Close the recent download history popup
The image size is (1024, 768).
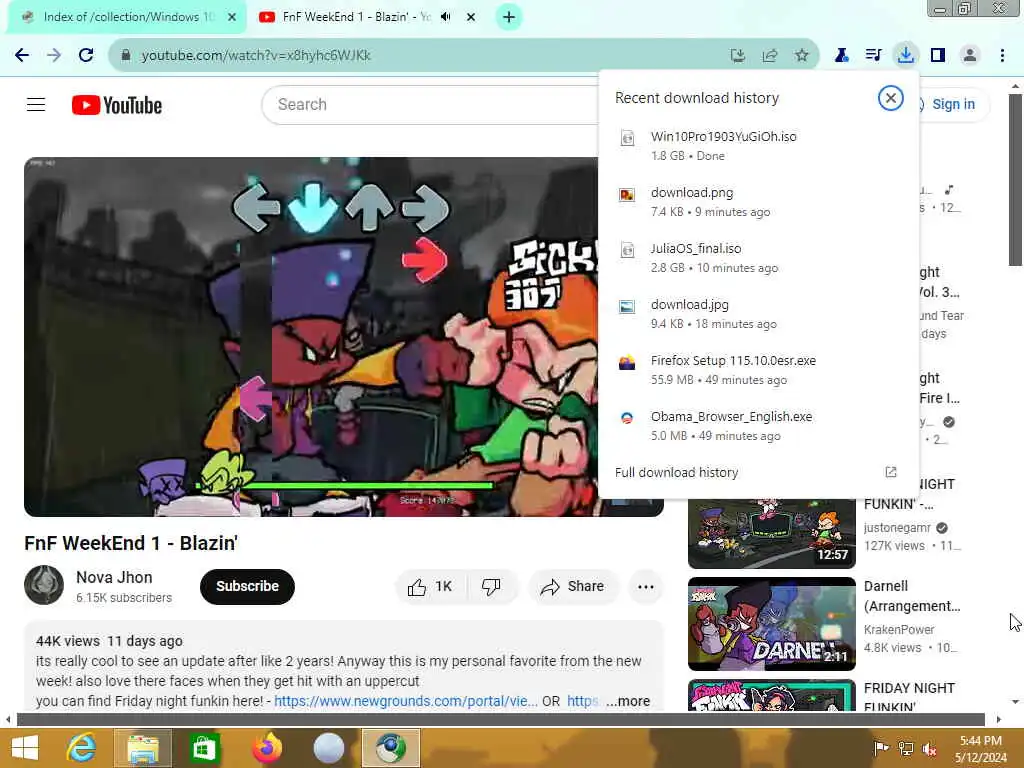890,99
